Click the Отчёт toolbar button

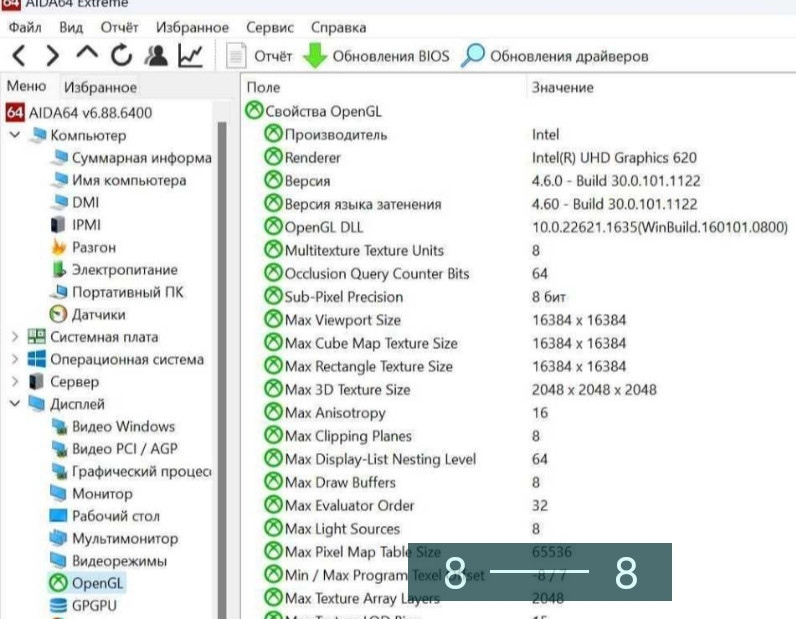pos(261,56)
